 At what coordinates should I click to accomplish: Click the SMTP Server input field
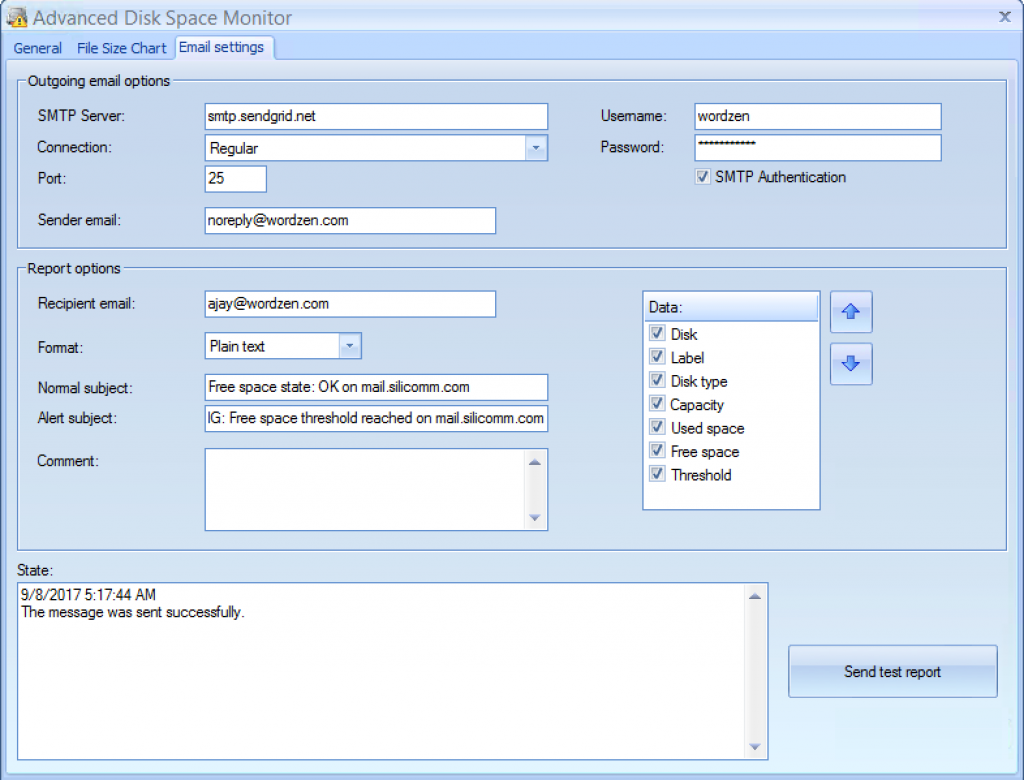(375, 116)
